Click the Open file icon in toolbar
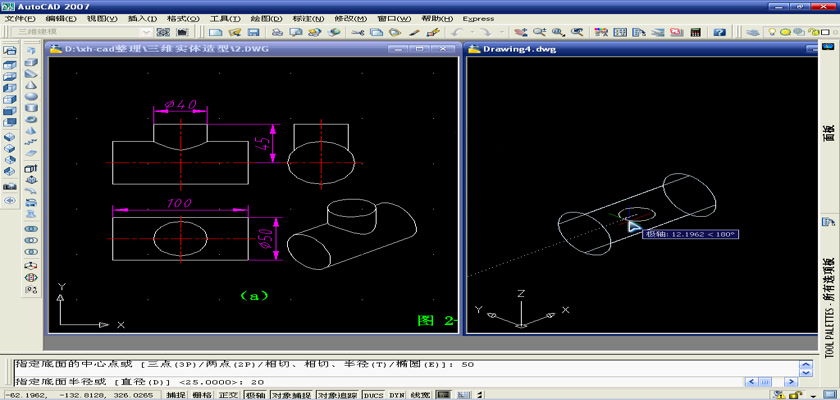Viewport: 840px width, 400px height. [235, 32]
